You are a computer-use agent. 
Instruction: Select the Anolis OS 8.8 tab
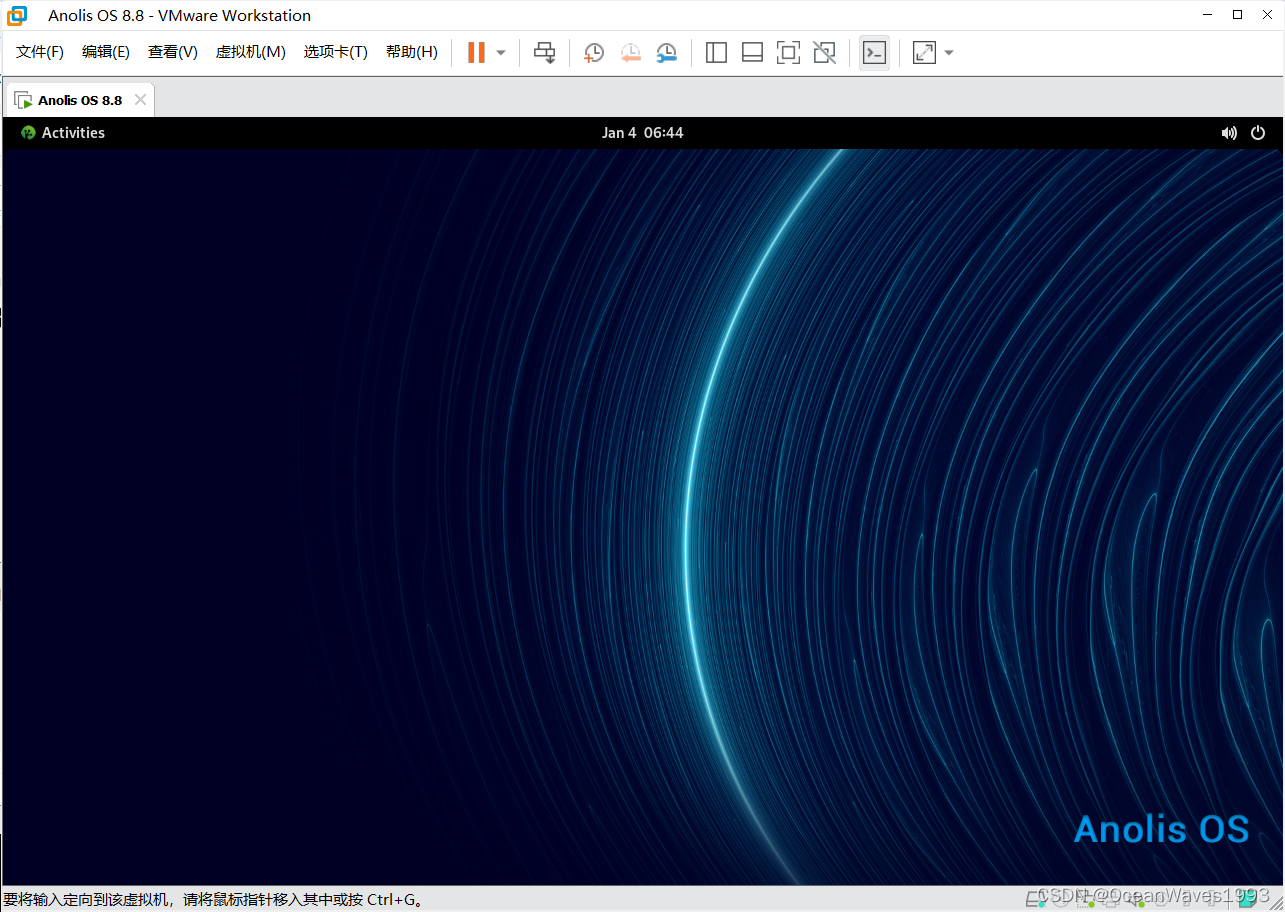click(80, 100)
